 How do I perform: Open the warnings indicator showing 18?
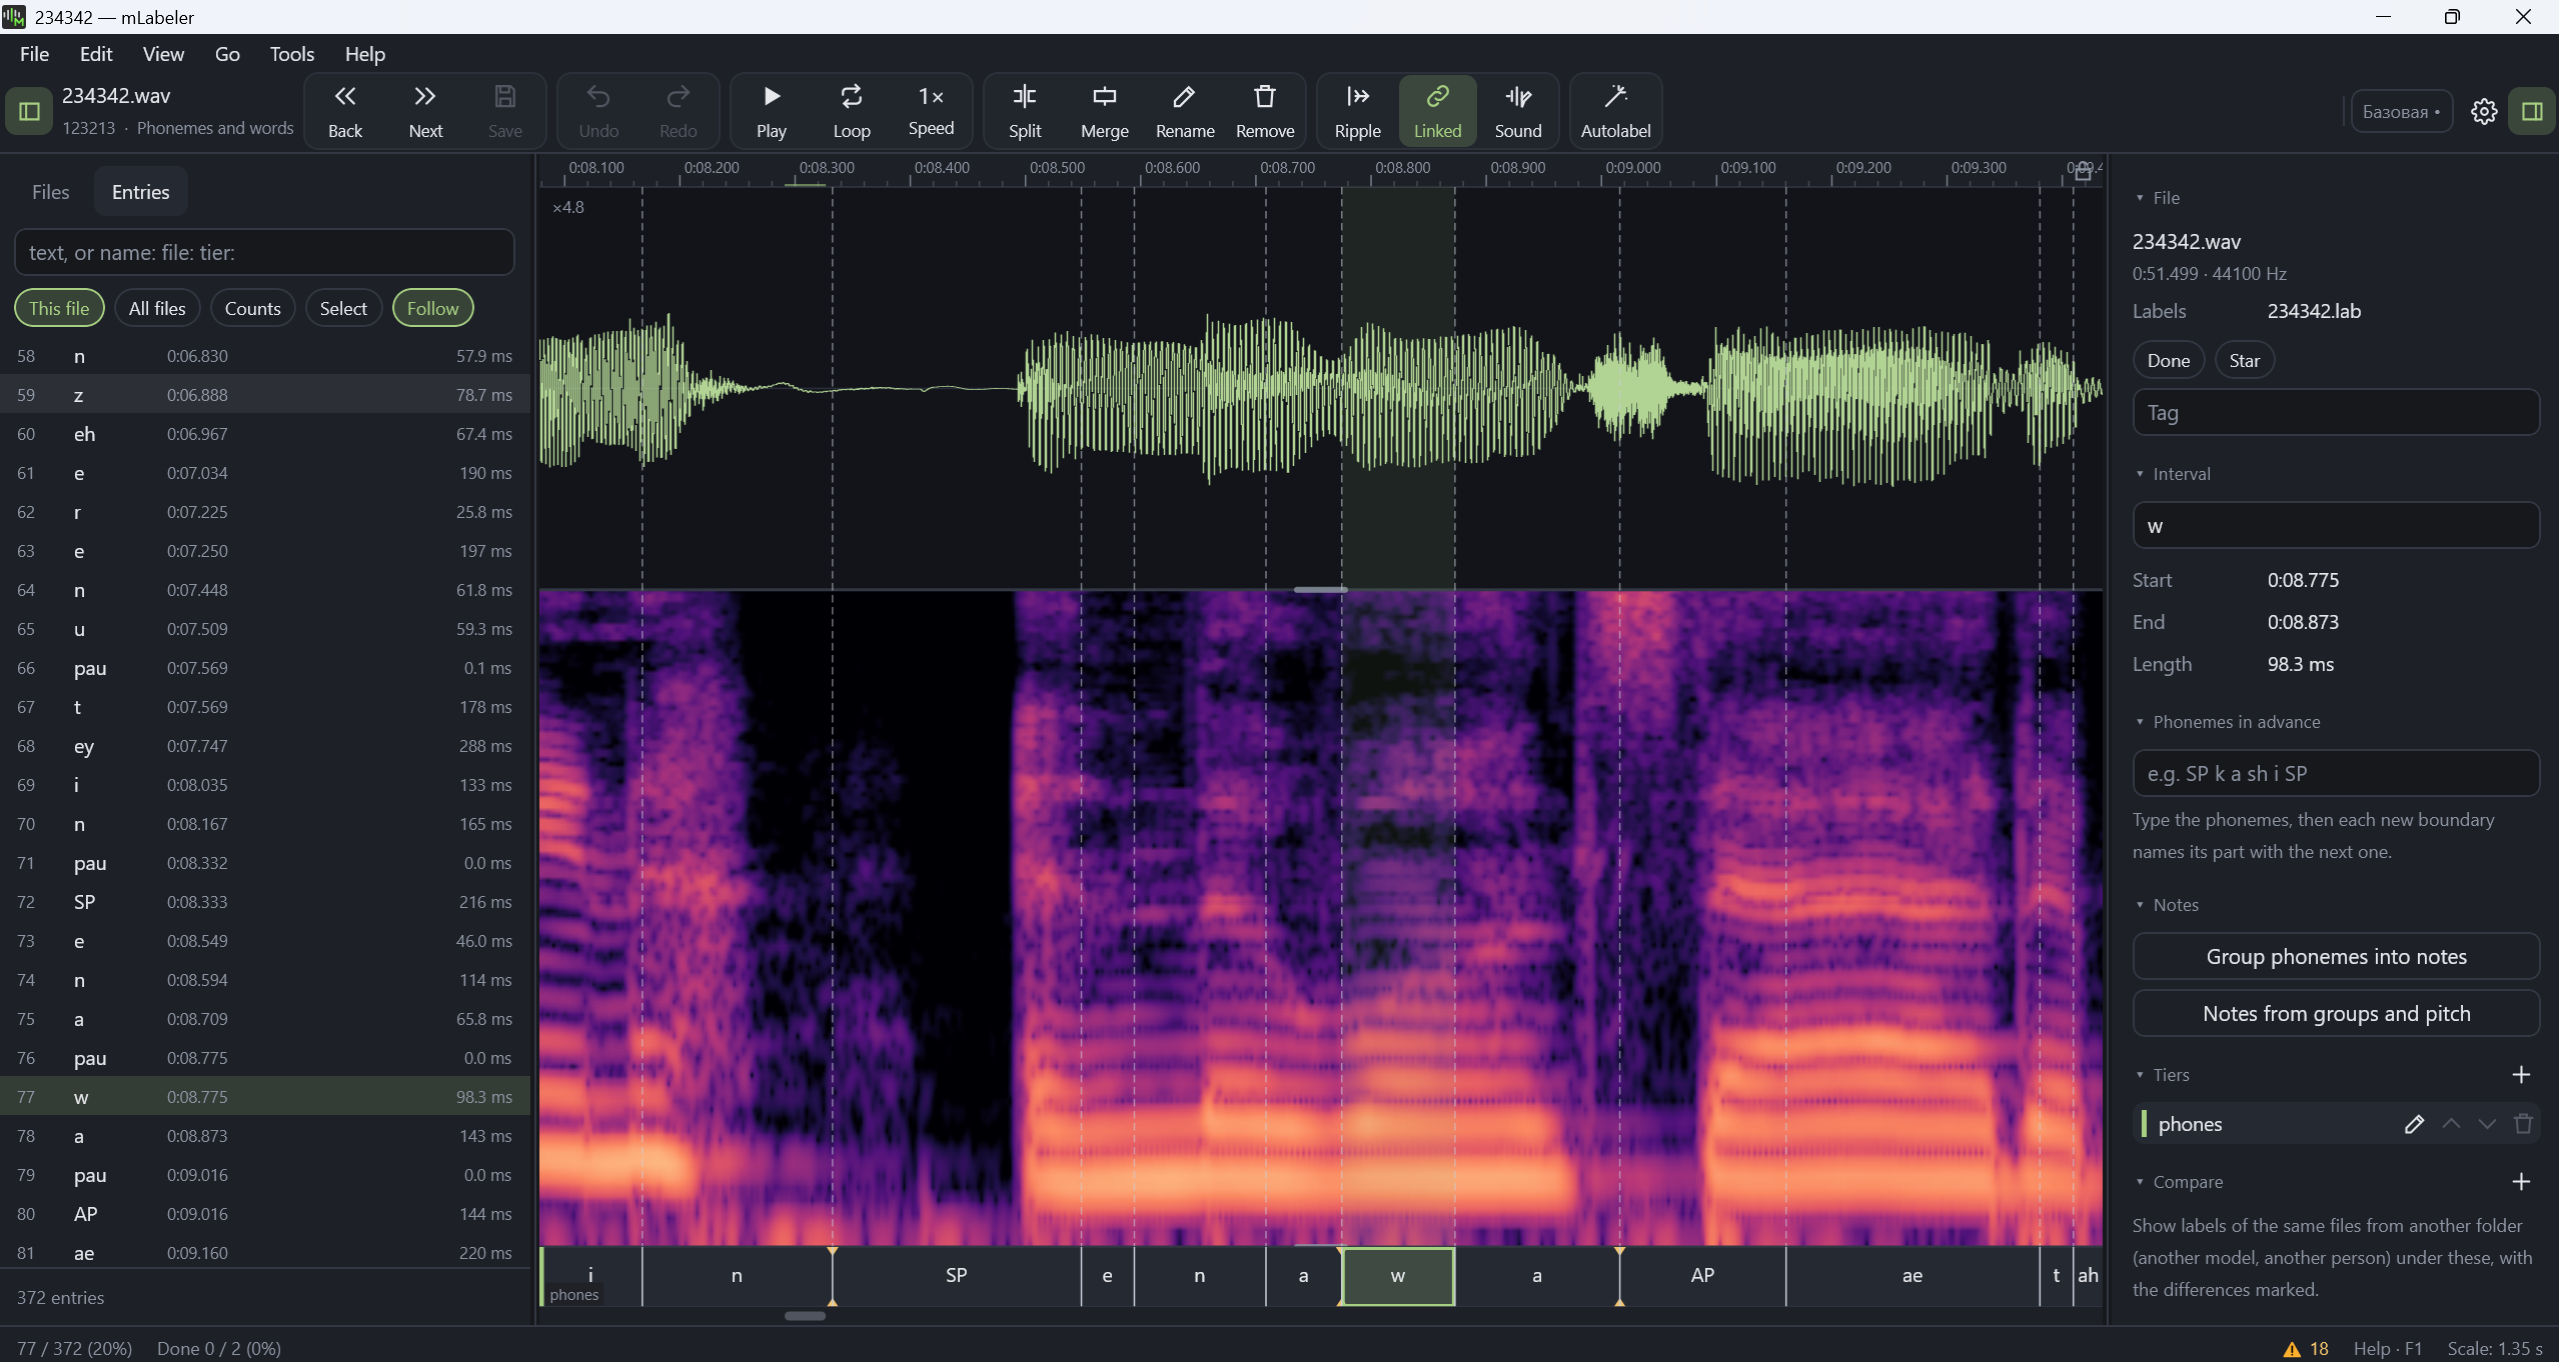[x=2306, y=1348]
